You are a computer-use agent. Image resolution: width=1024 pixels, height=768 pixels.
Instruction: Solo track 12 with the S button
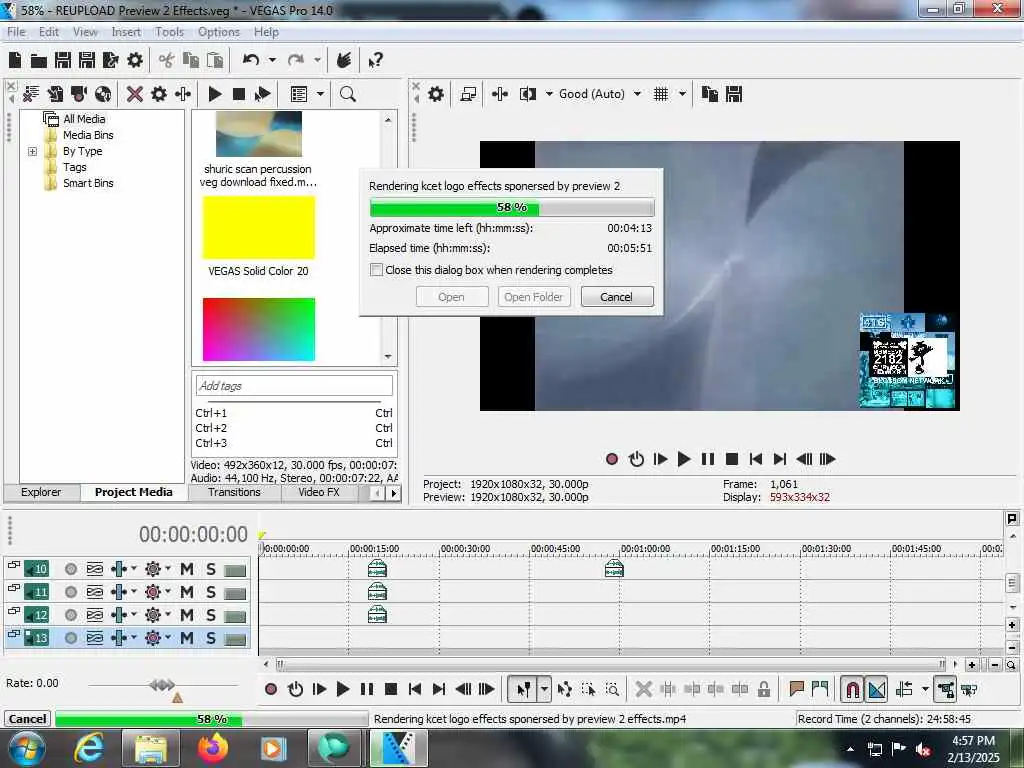pyautogui.click(x=211, y=615)
